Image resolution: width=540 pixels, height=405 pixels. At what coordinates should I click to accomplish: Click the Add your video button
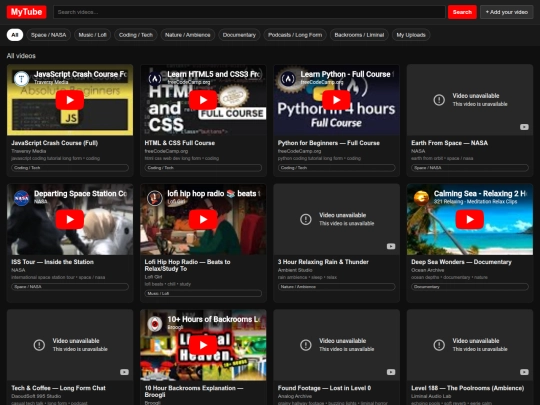click(507, 12)
